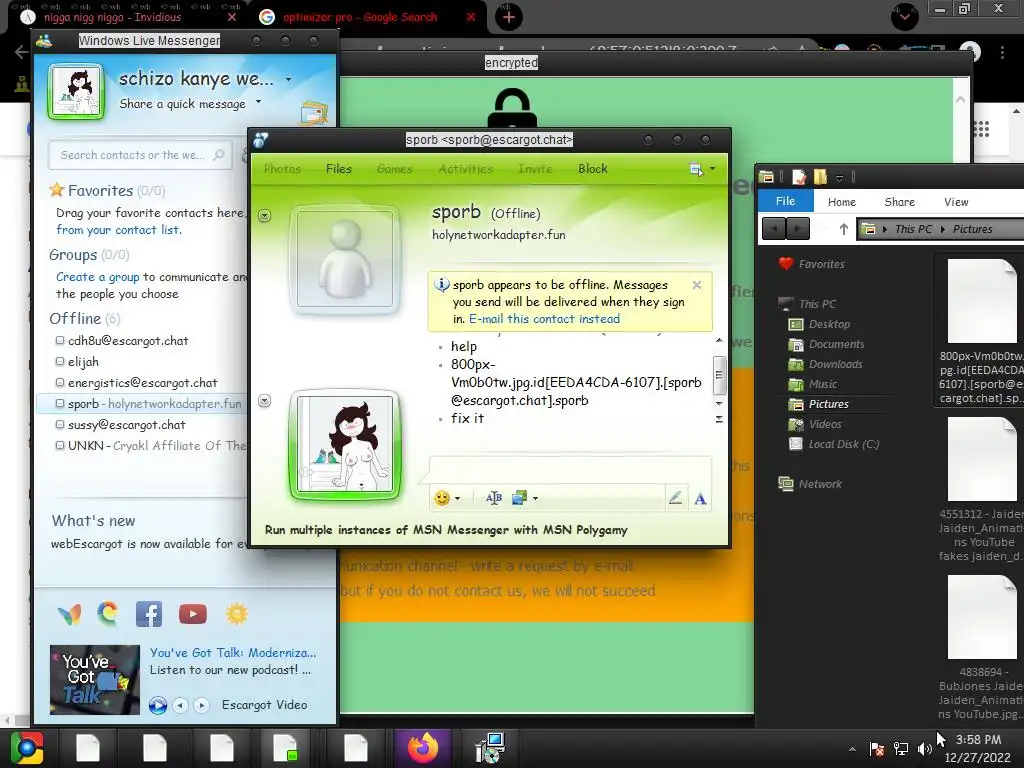Click Block in the chat window menu
The height and width of the screenshot is (768, 1024).
pos(593,169)
